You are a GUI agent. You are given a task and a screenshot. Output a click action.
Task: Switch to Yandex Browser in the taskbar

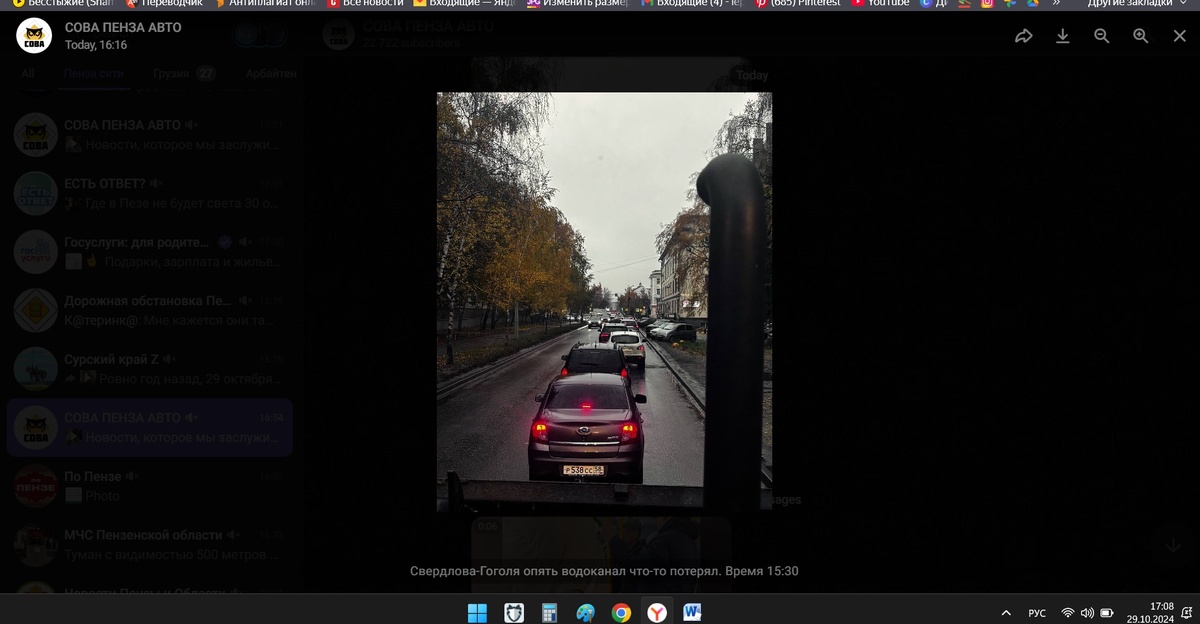[x=657, y=612]
